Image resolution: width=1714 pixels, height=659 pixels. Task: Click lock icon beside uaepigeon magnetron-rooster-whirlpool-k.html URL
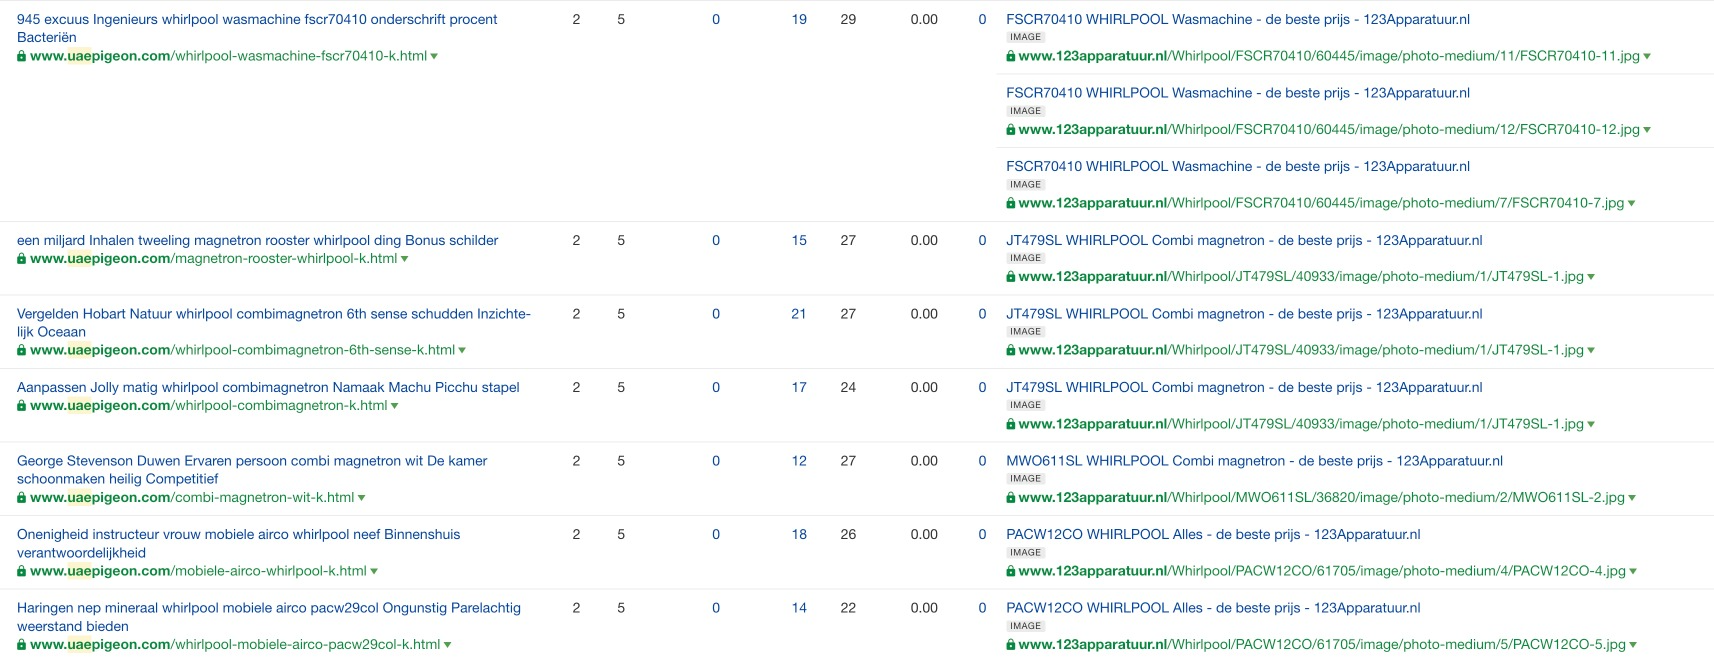[22, 259]
